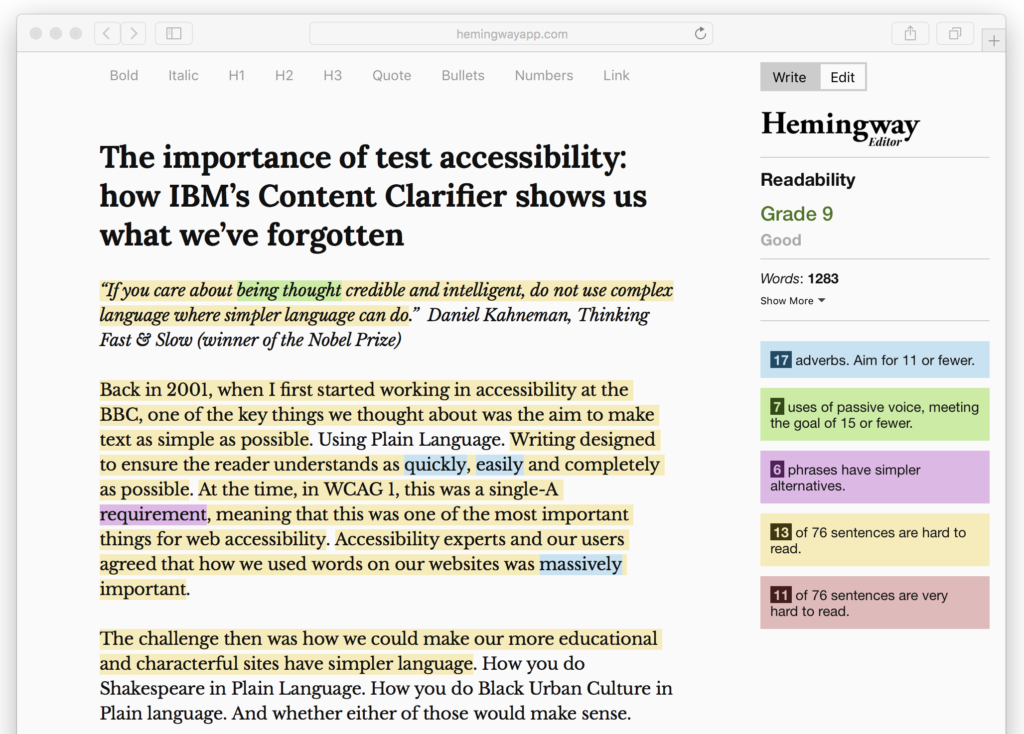Click the highlighted adverb 'easily'
The image size is (1024, 734).
point(500,464)
